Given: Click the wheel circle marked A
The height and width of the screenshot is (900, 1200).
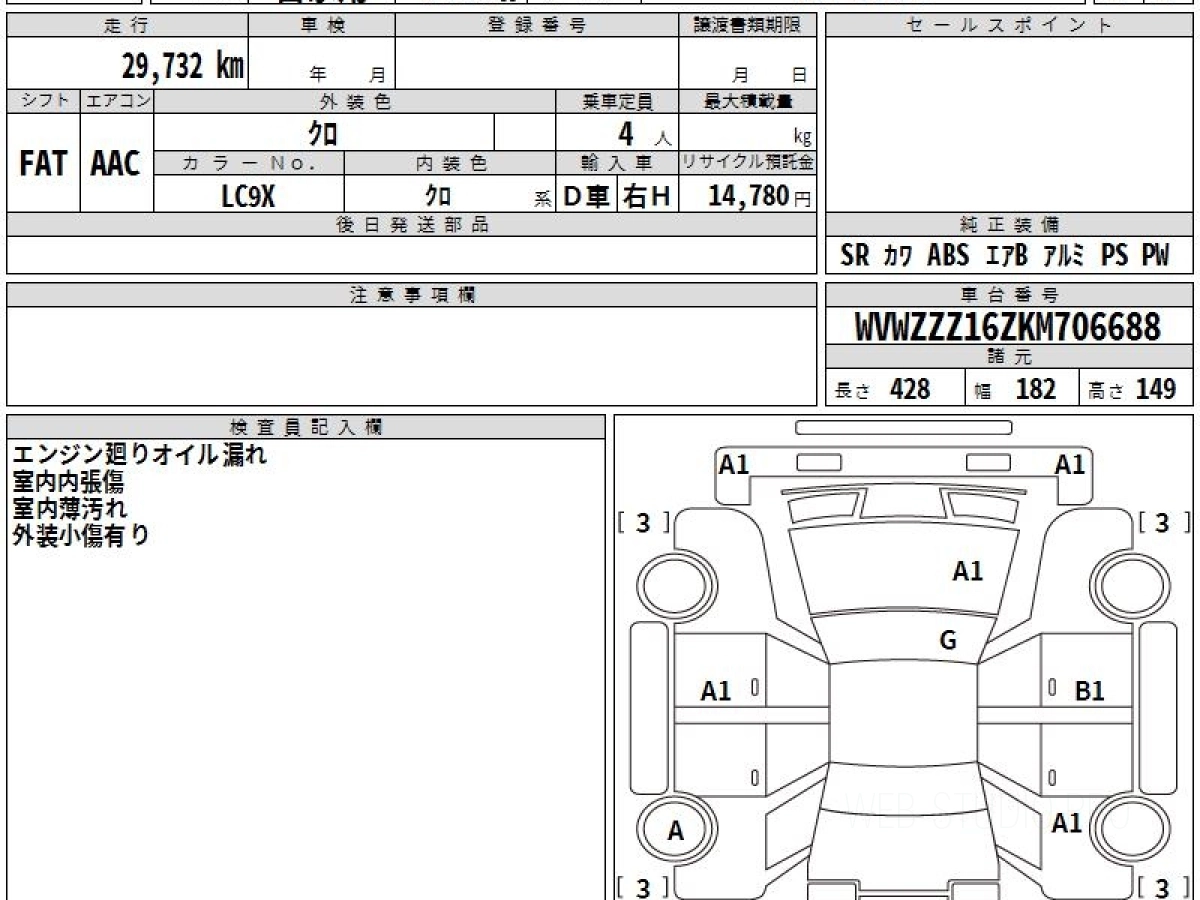Looking at the screenshot, I should point(676,831).
